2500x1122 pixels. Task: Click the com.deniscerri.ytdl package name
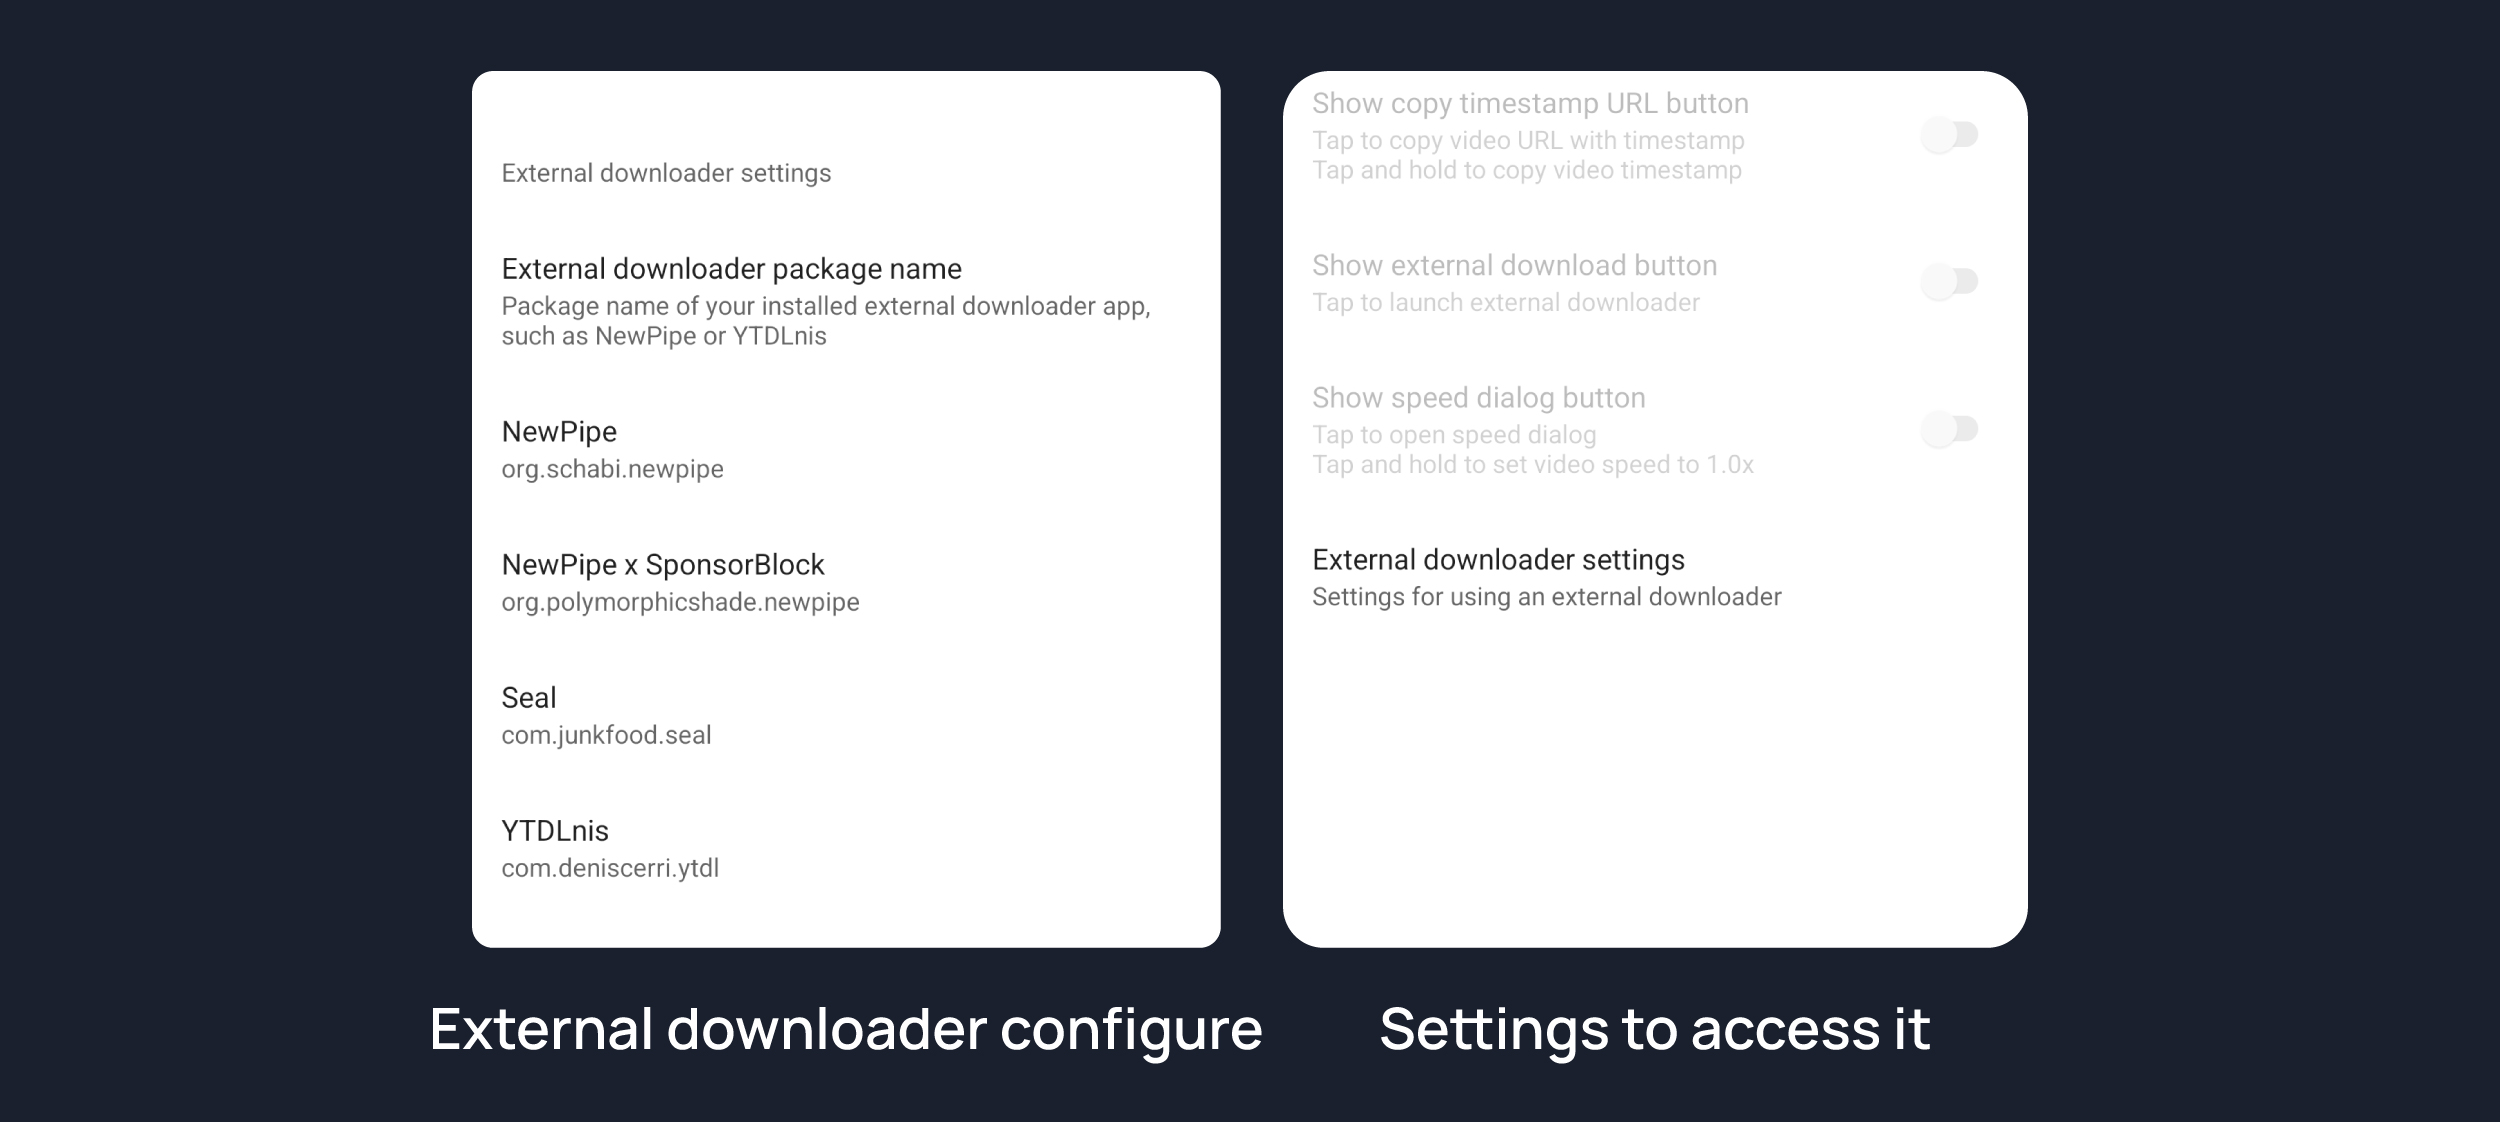click(x=610, y=868)
